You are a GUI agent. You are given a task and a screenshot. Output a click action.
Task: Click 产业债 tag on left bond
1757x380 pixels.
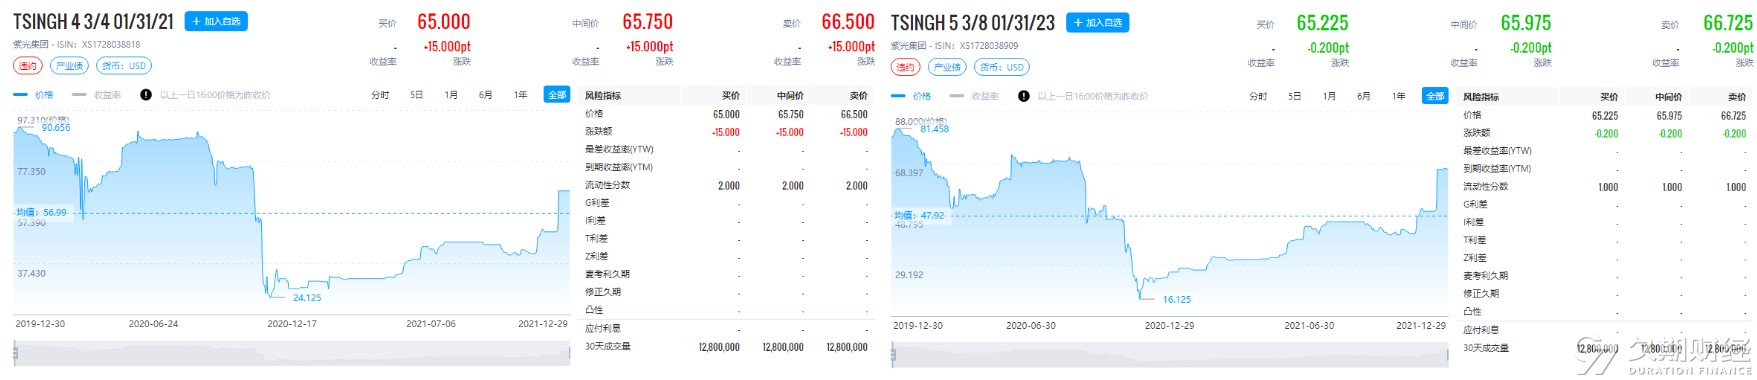click(x=69, y=66)
